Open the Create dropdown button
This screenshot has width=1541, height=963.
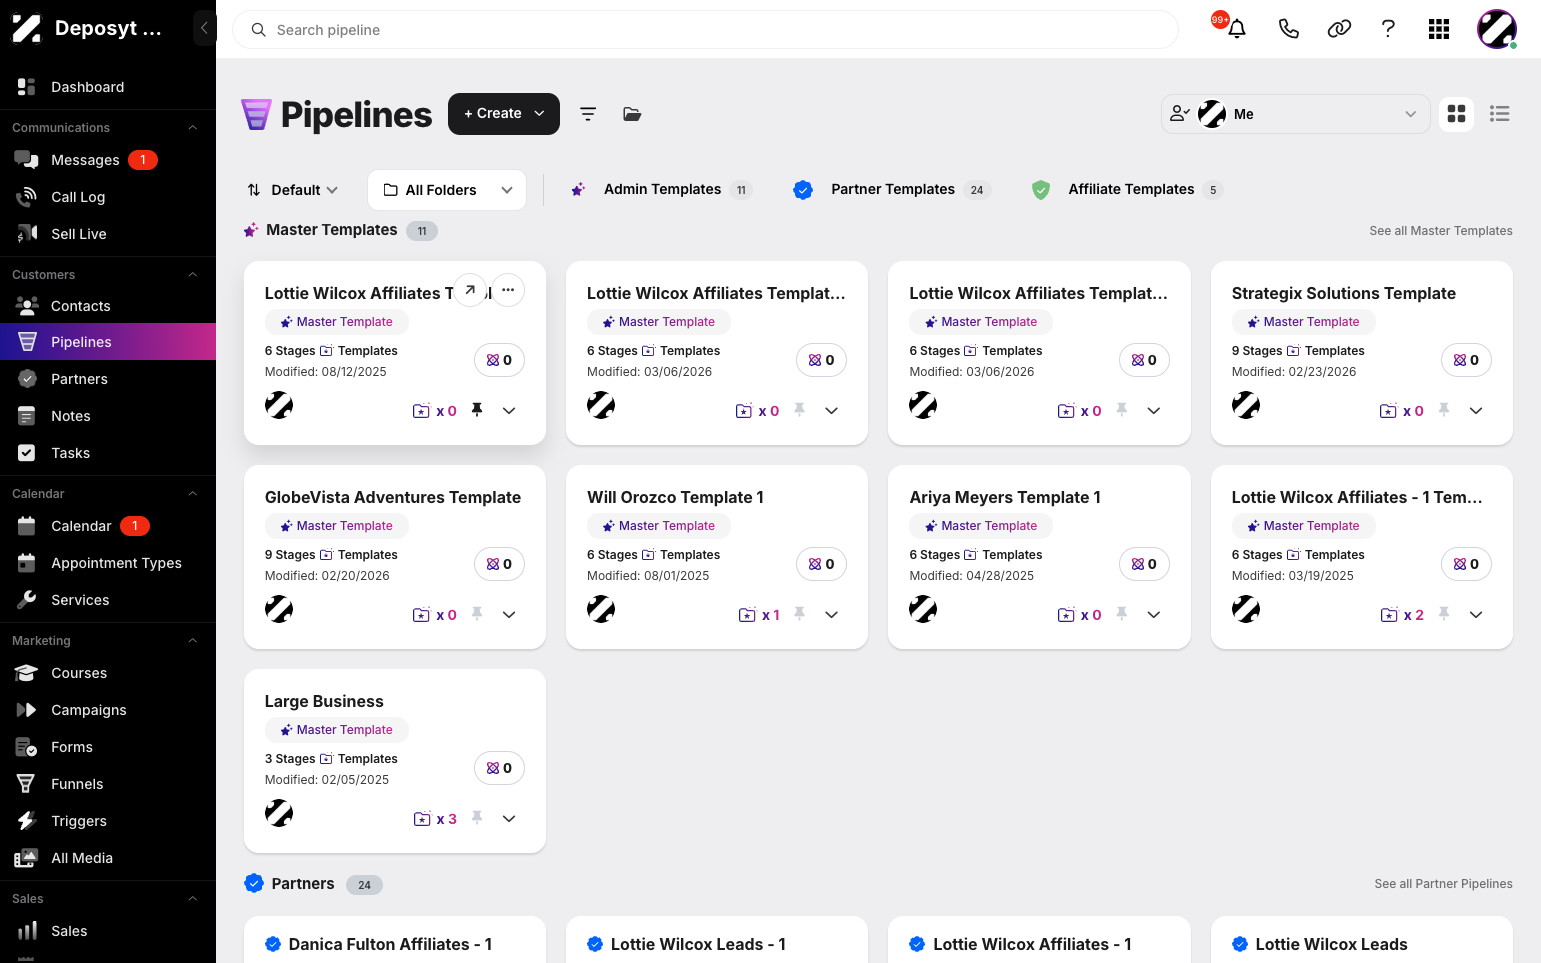click(x=504, y=114)
